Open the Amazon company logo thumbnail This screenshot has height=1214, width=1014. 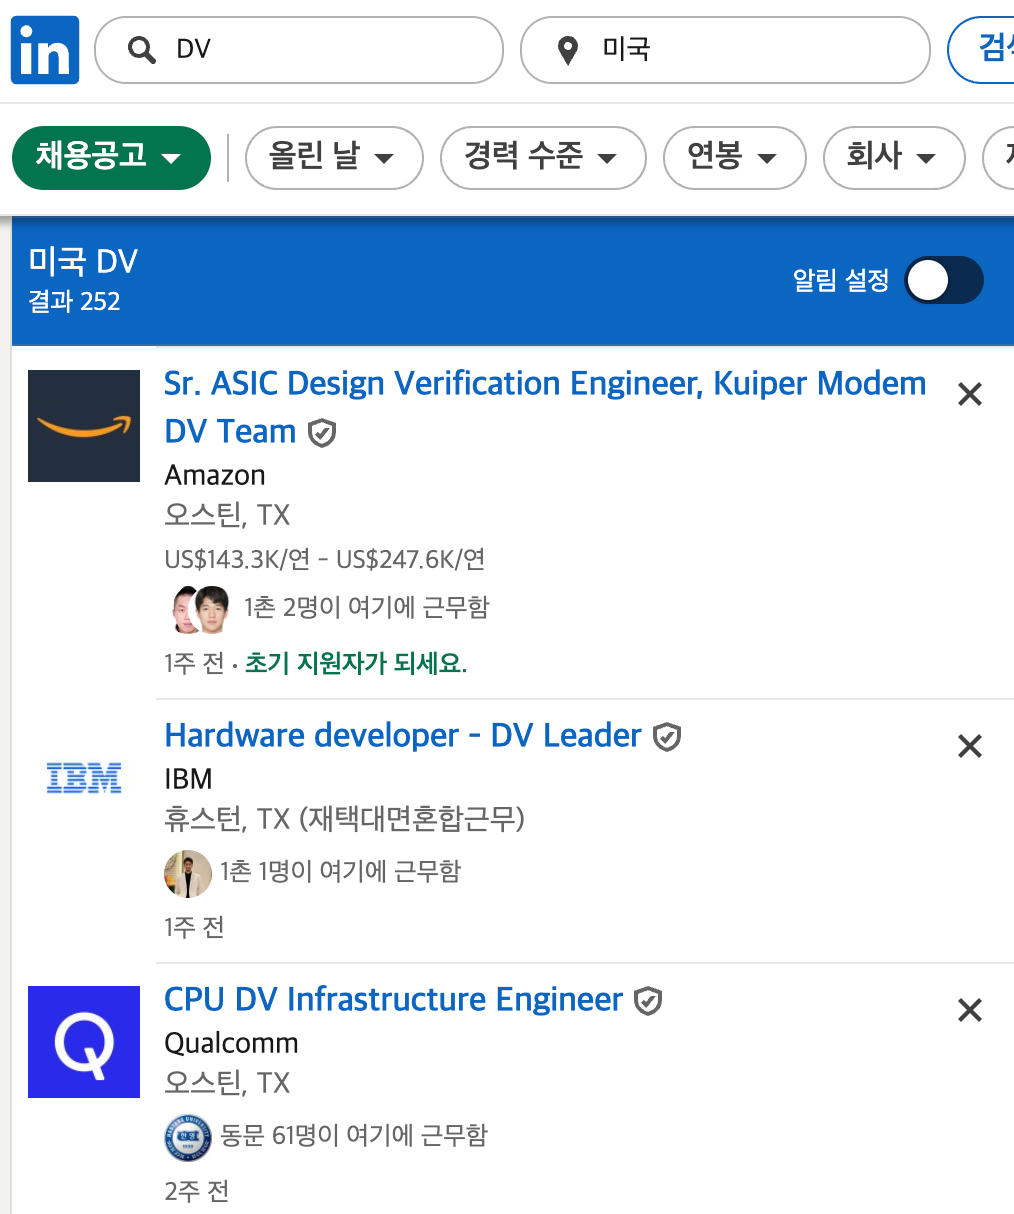tap(83, 426)
